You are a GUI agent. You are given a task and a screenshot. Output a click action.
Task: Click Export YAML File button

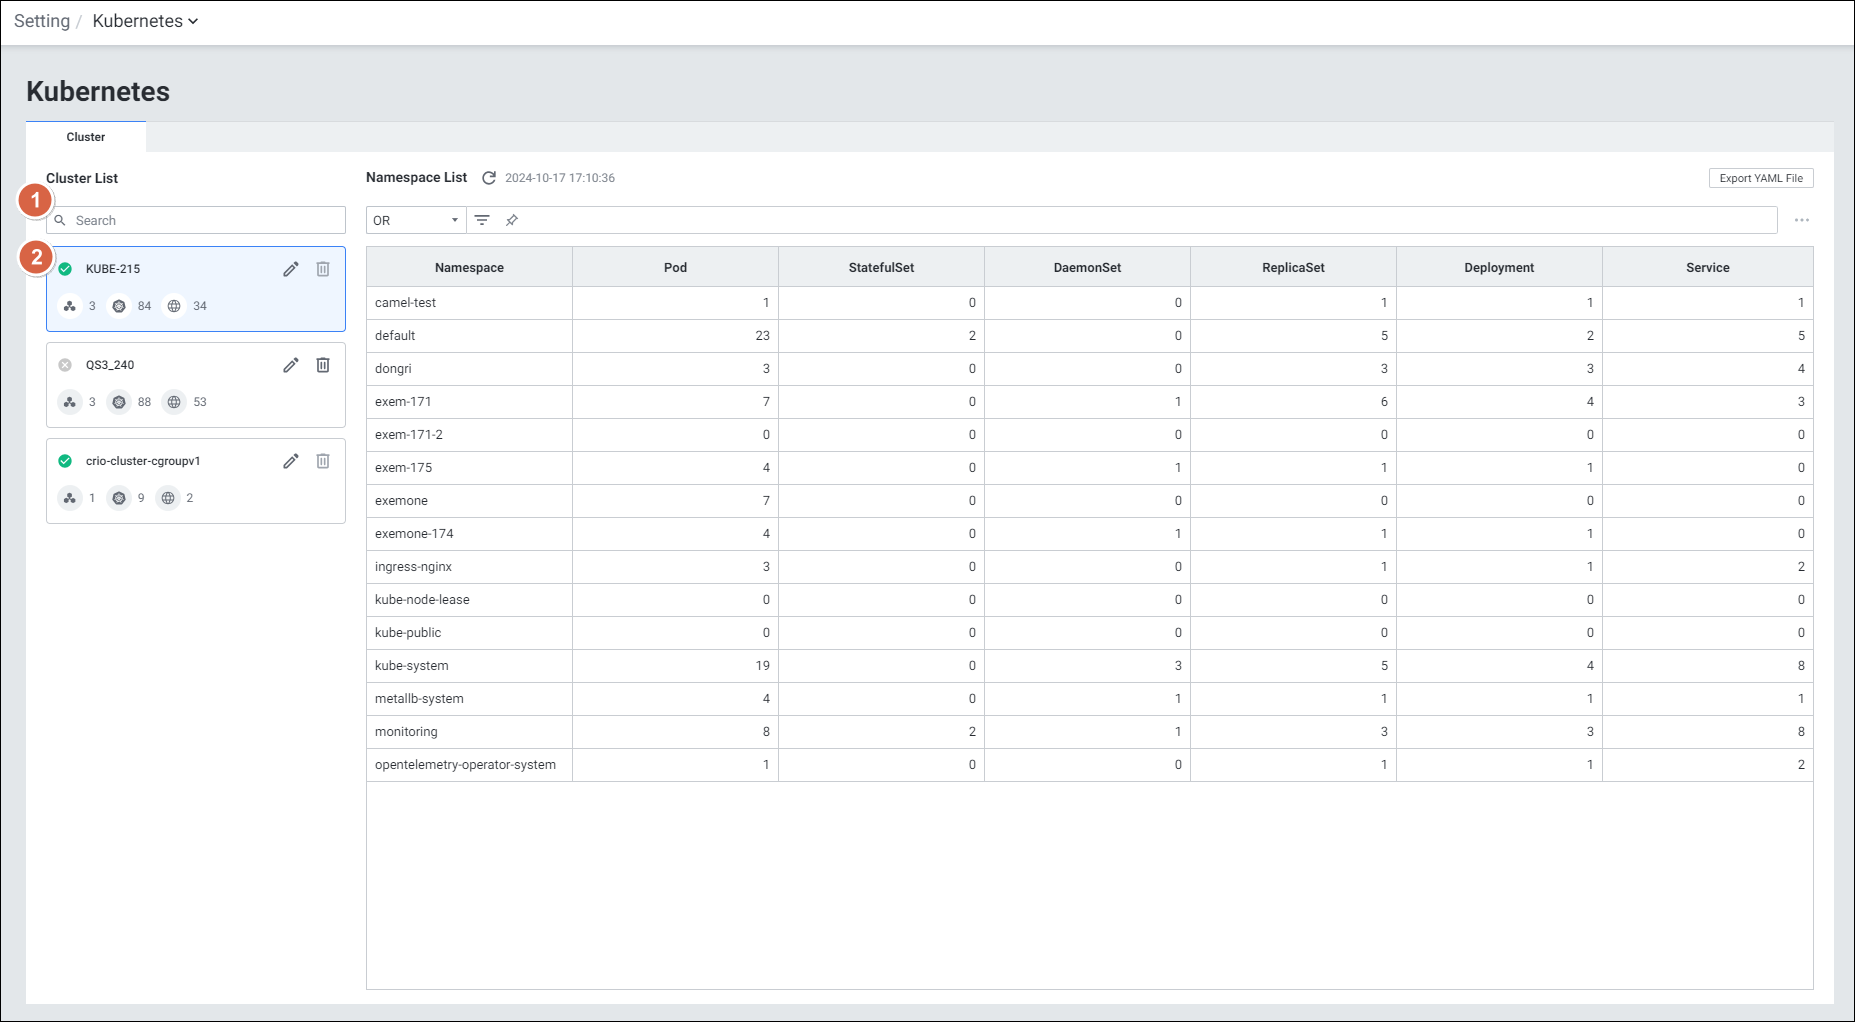(1760, 178)
